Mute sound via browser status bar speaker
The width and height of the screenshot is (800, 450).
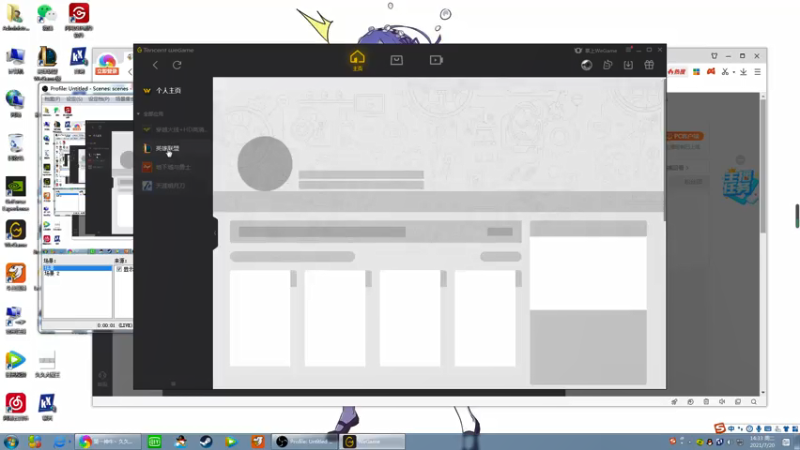(722, 402)
